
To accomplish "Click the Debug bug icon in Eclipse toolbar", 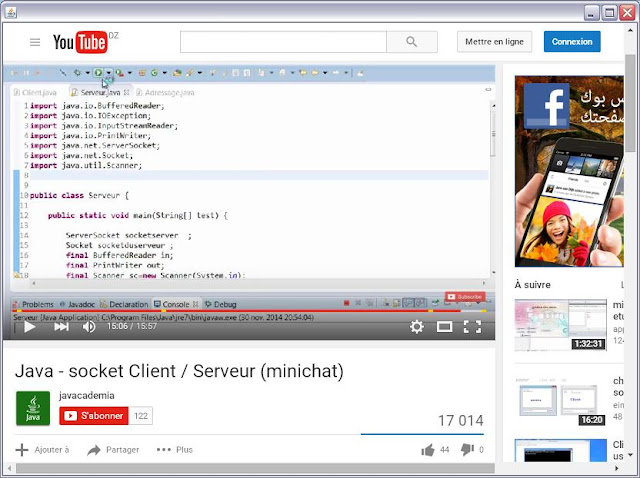I will [77, 73].
